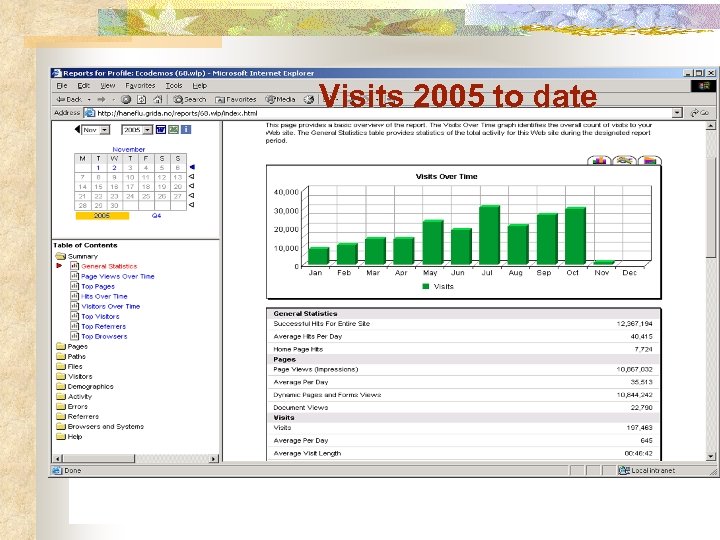Open Hits Over Time report

click(x=104, y=297)
